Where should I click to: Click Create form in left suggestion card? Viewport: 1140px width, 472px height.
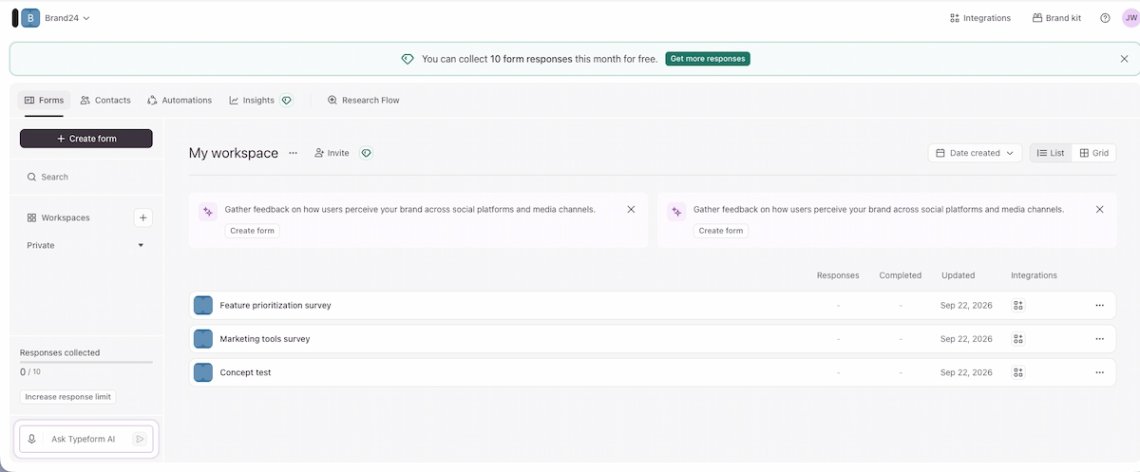252,231
